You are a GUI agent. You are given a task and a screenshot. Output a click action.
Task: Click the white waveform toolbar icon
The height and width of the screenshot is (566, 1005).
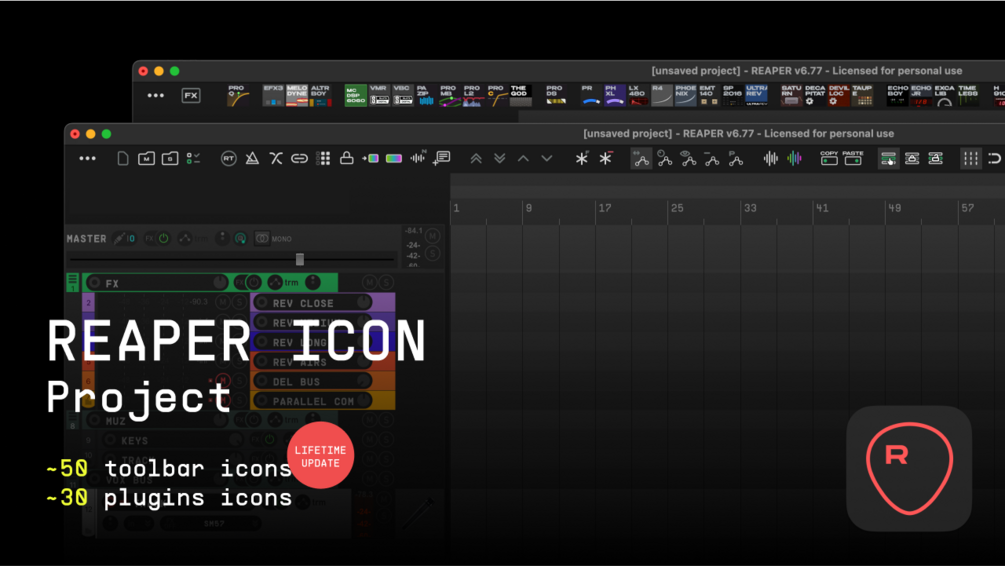770,158
